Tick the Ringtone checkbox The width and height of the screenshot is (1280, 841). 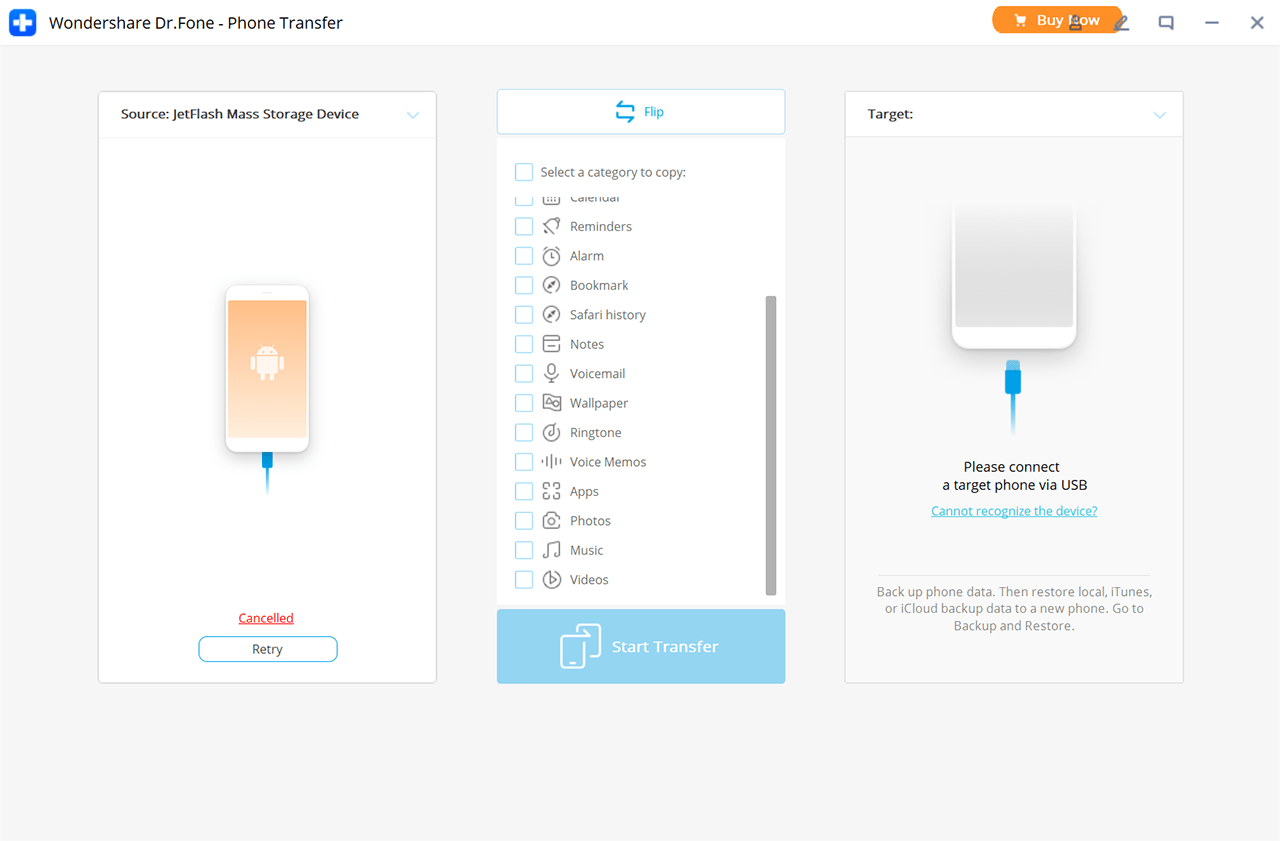coord(524,432)
